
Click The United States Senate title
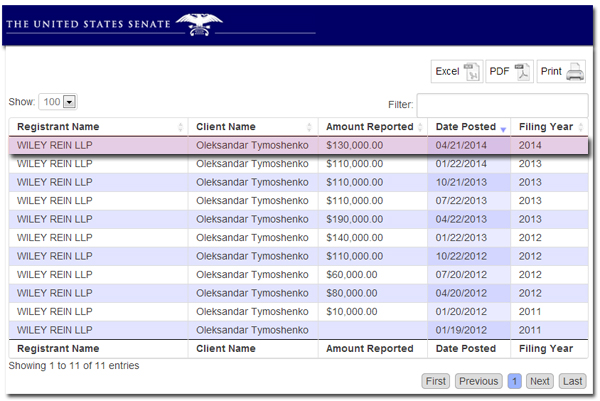(85, 24)
